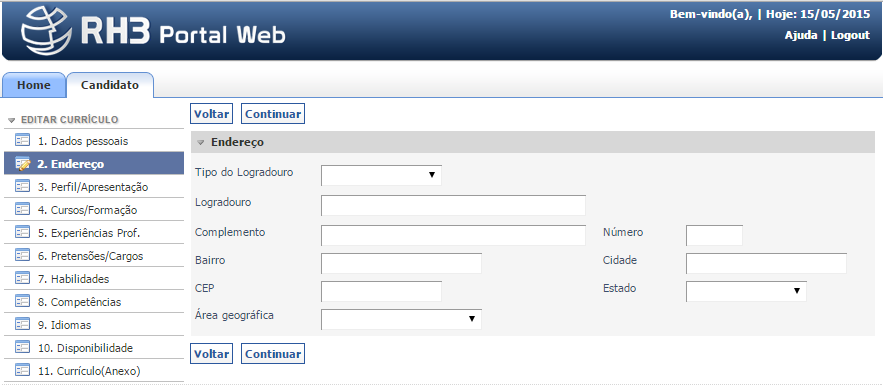Image resolution: width=883 pixels, height=386 pixels.
Task: Open the Estado dropdown
Action: click(746, 291)
